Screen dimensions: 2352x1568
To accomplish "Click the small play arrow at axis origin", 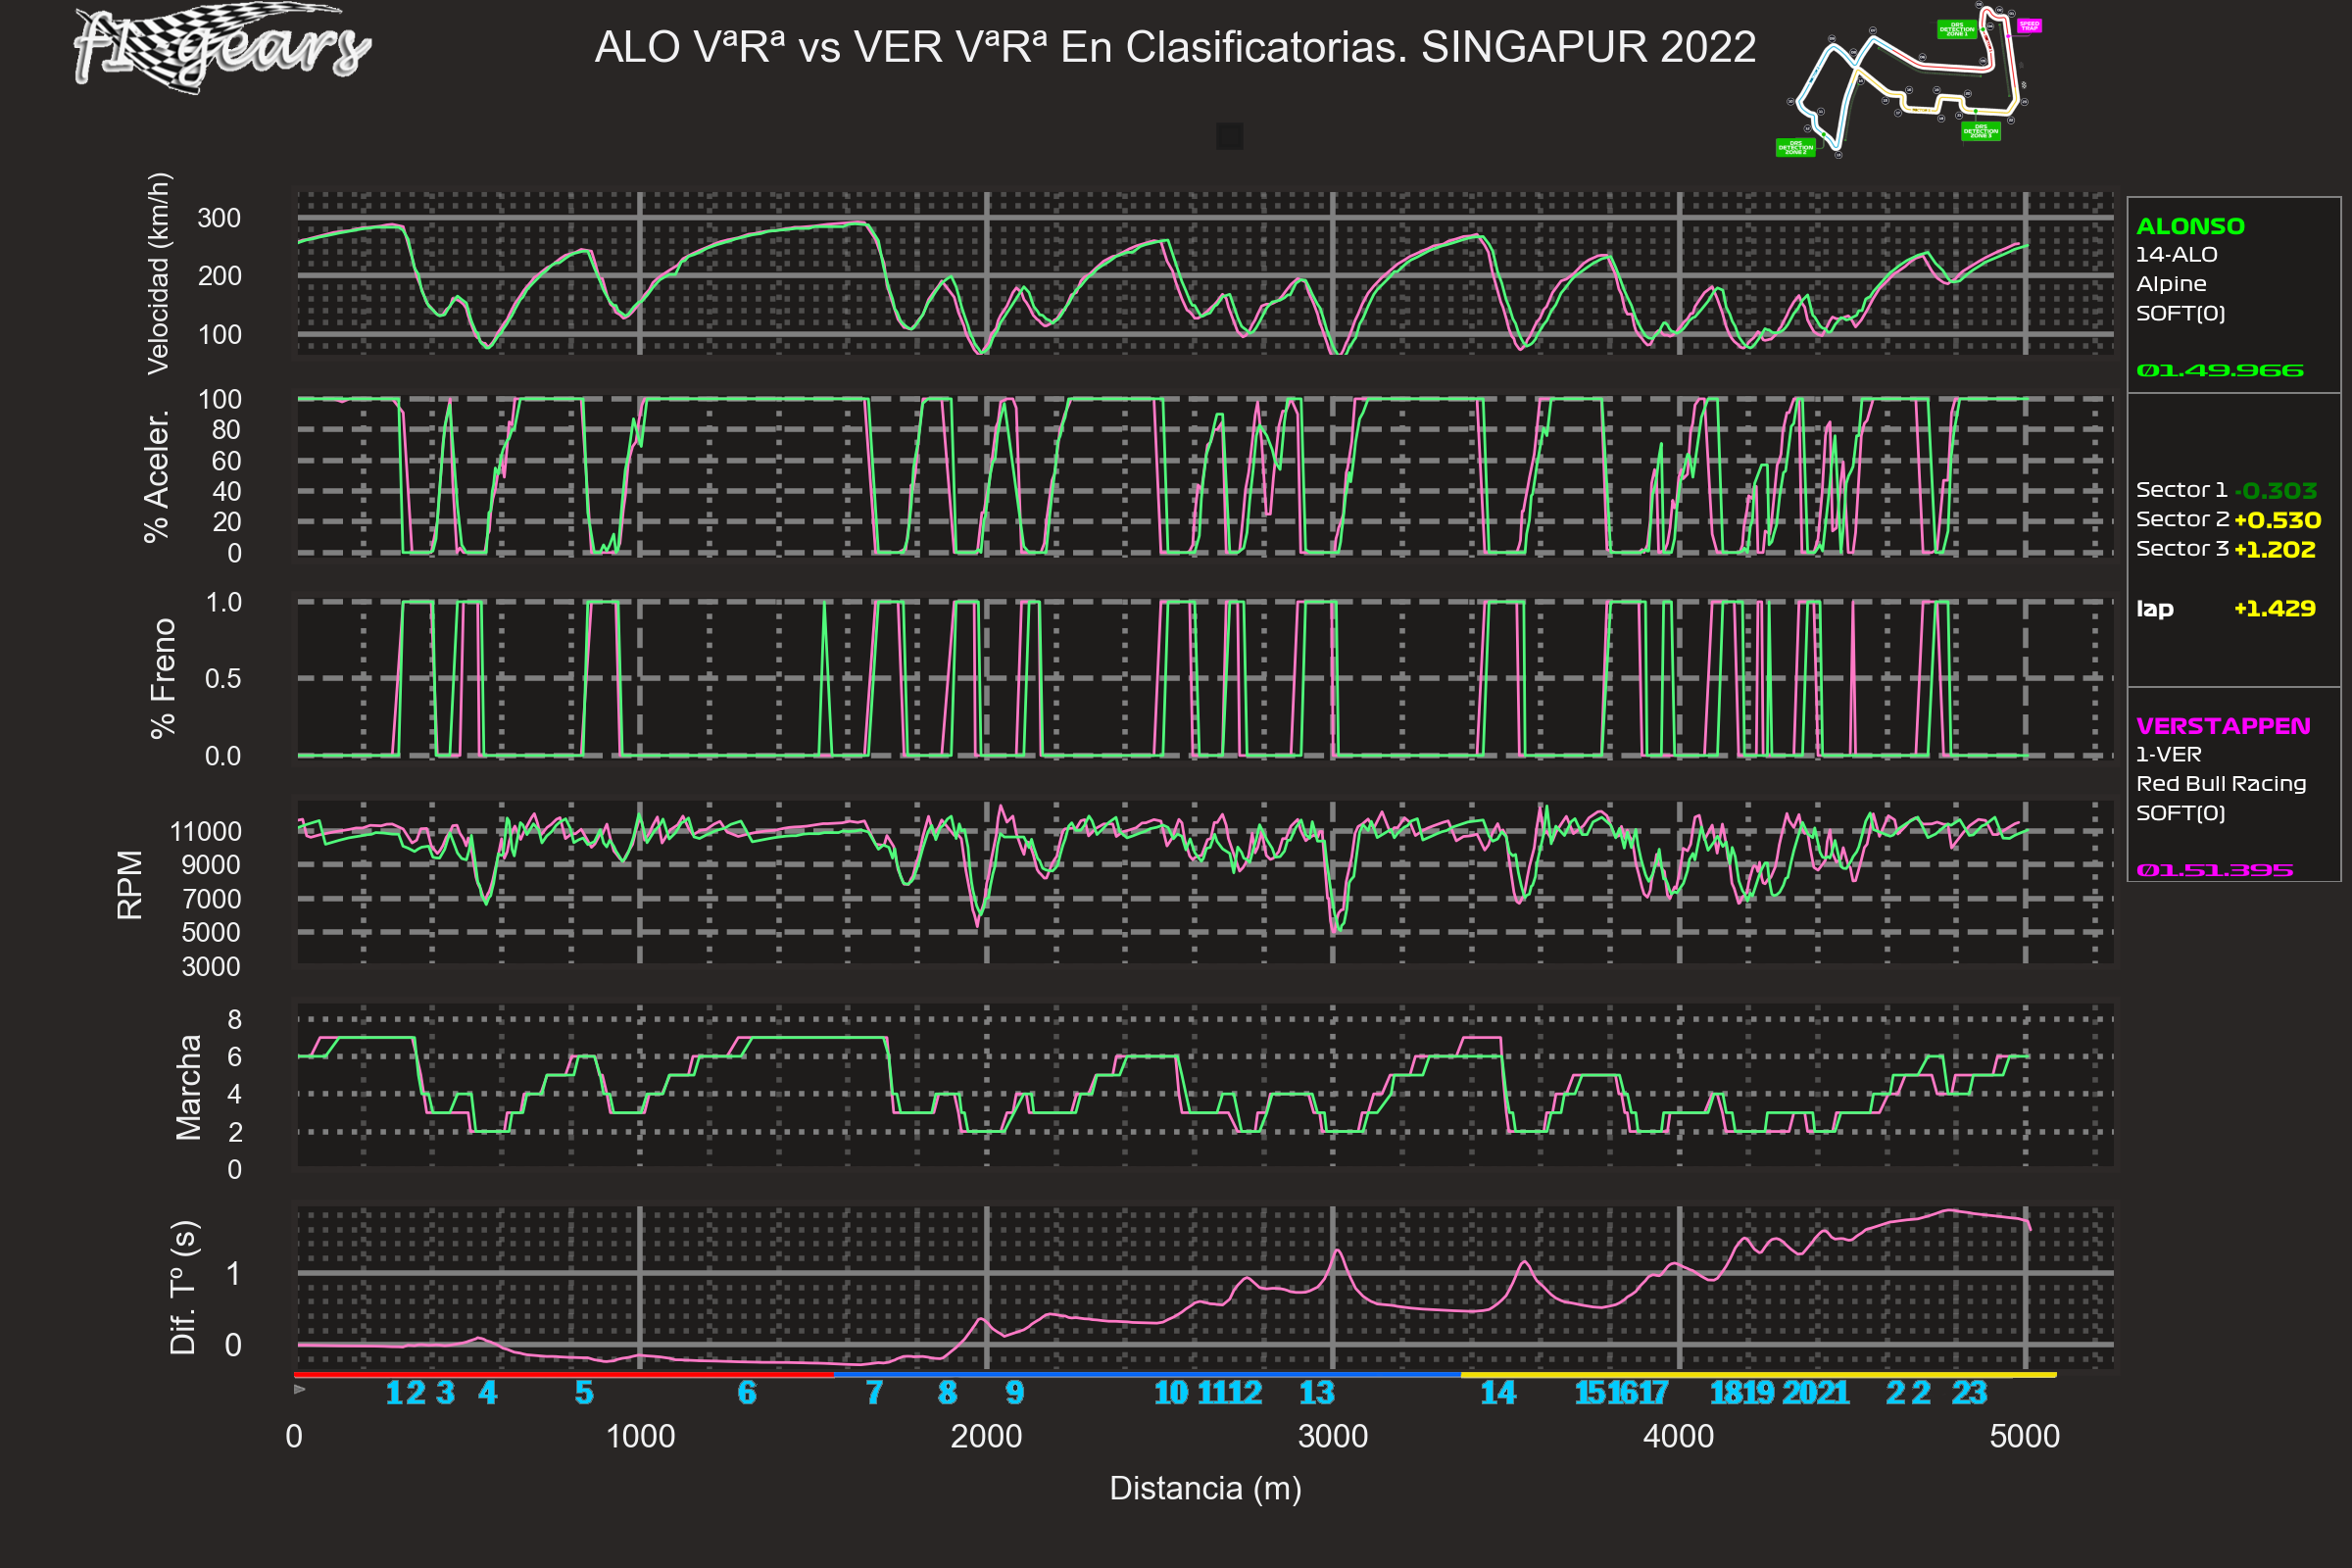I will [300, 1389].
